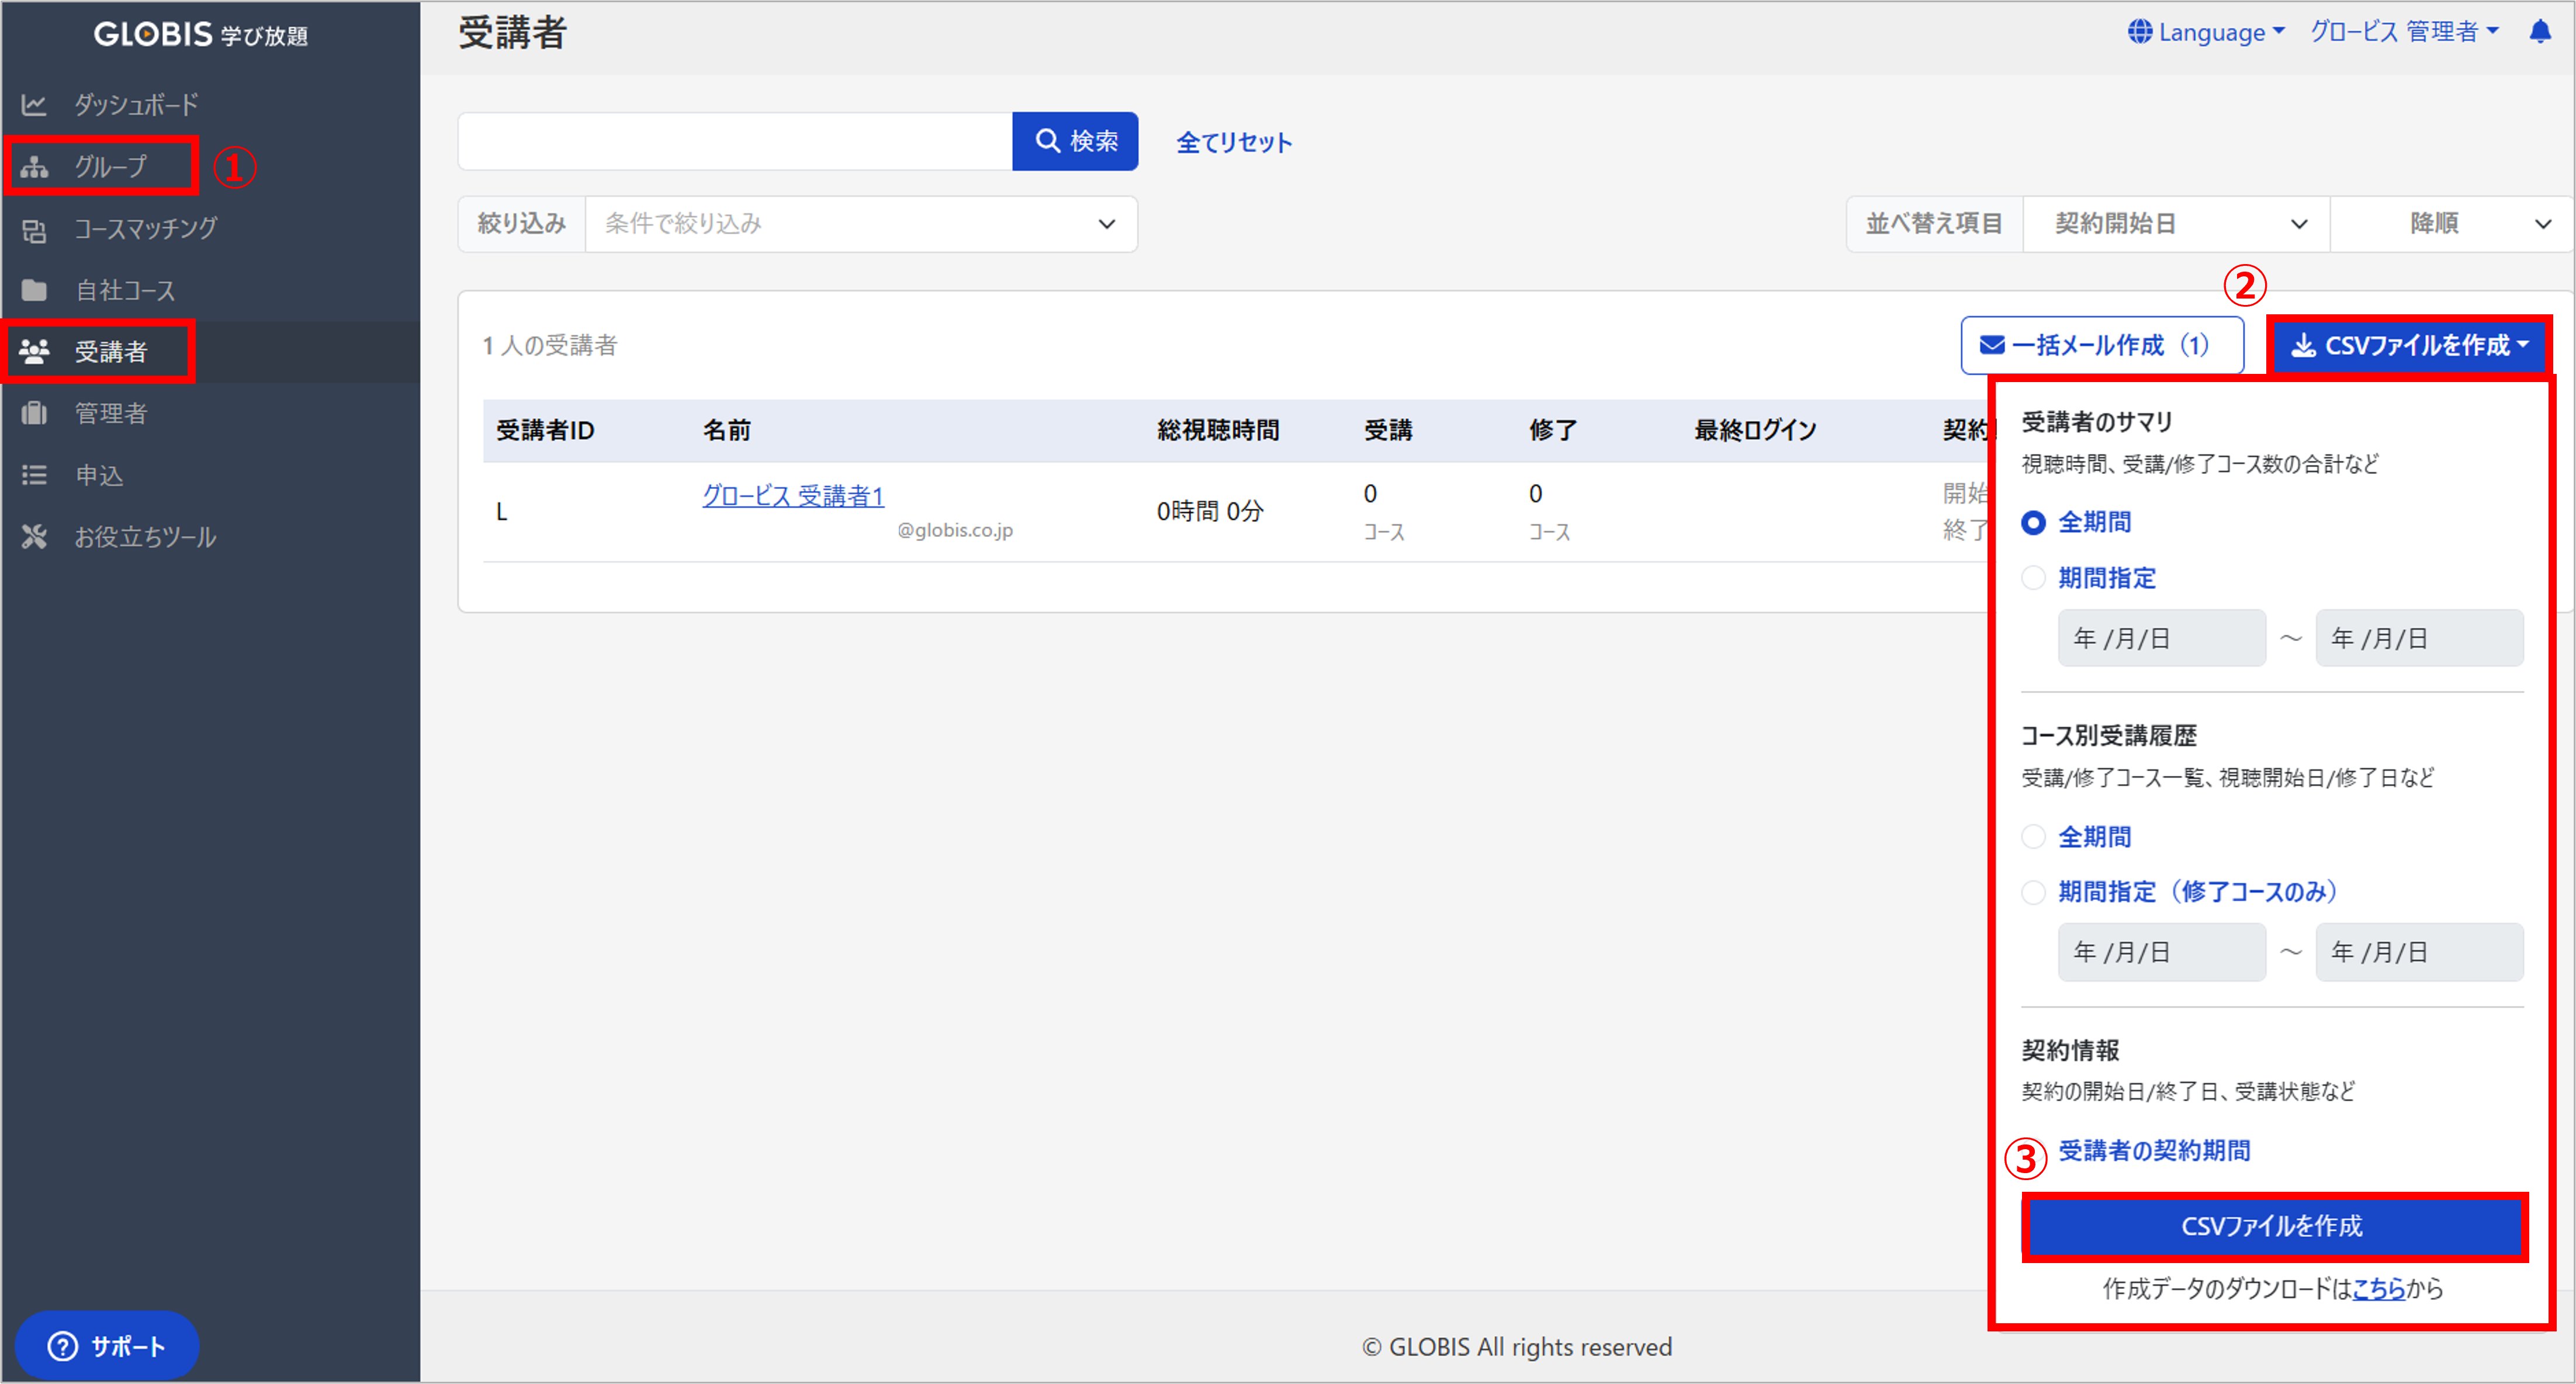Click the 検索 search button

point(1075,141)
